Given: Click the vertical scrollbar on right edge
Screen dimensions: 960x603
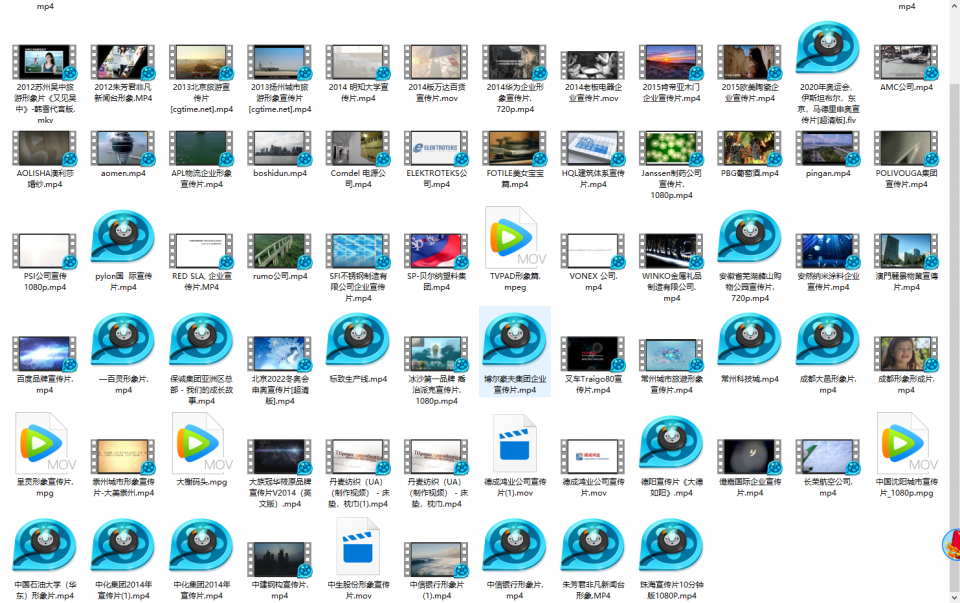Looking at the screenshot, I should point(954,300).
